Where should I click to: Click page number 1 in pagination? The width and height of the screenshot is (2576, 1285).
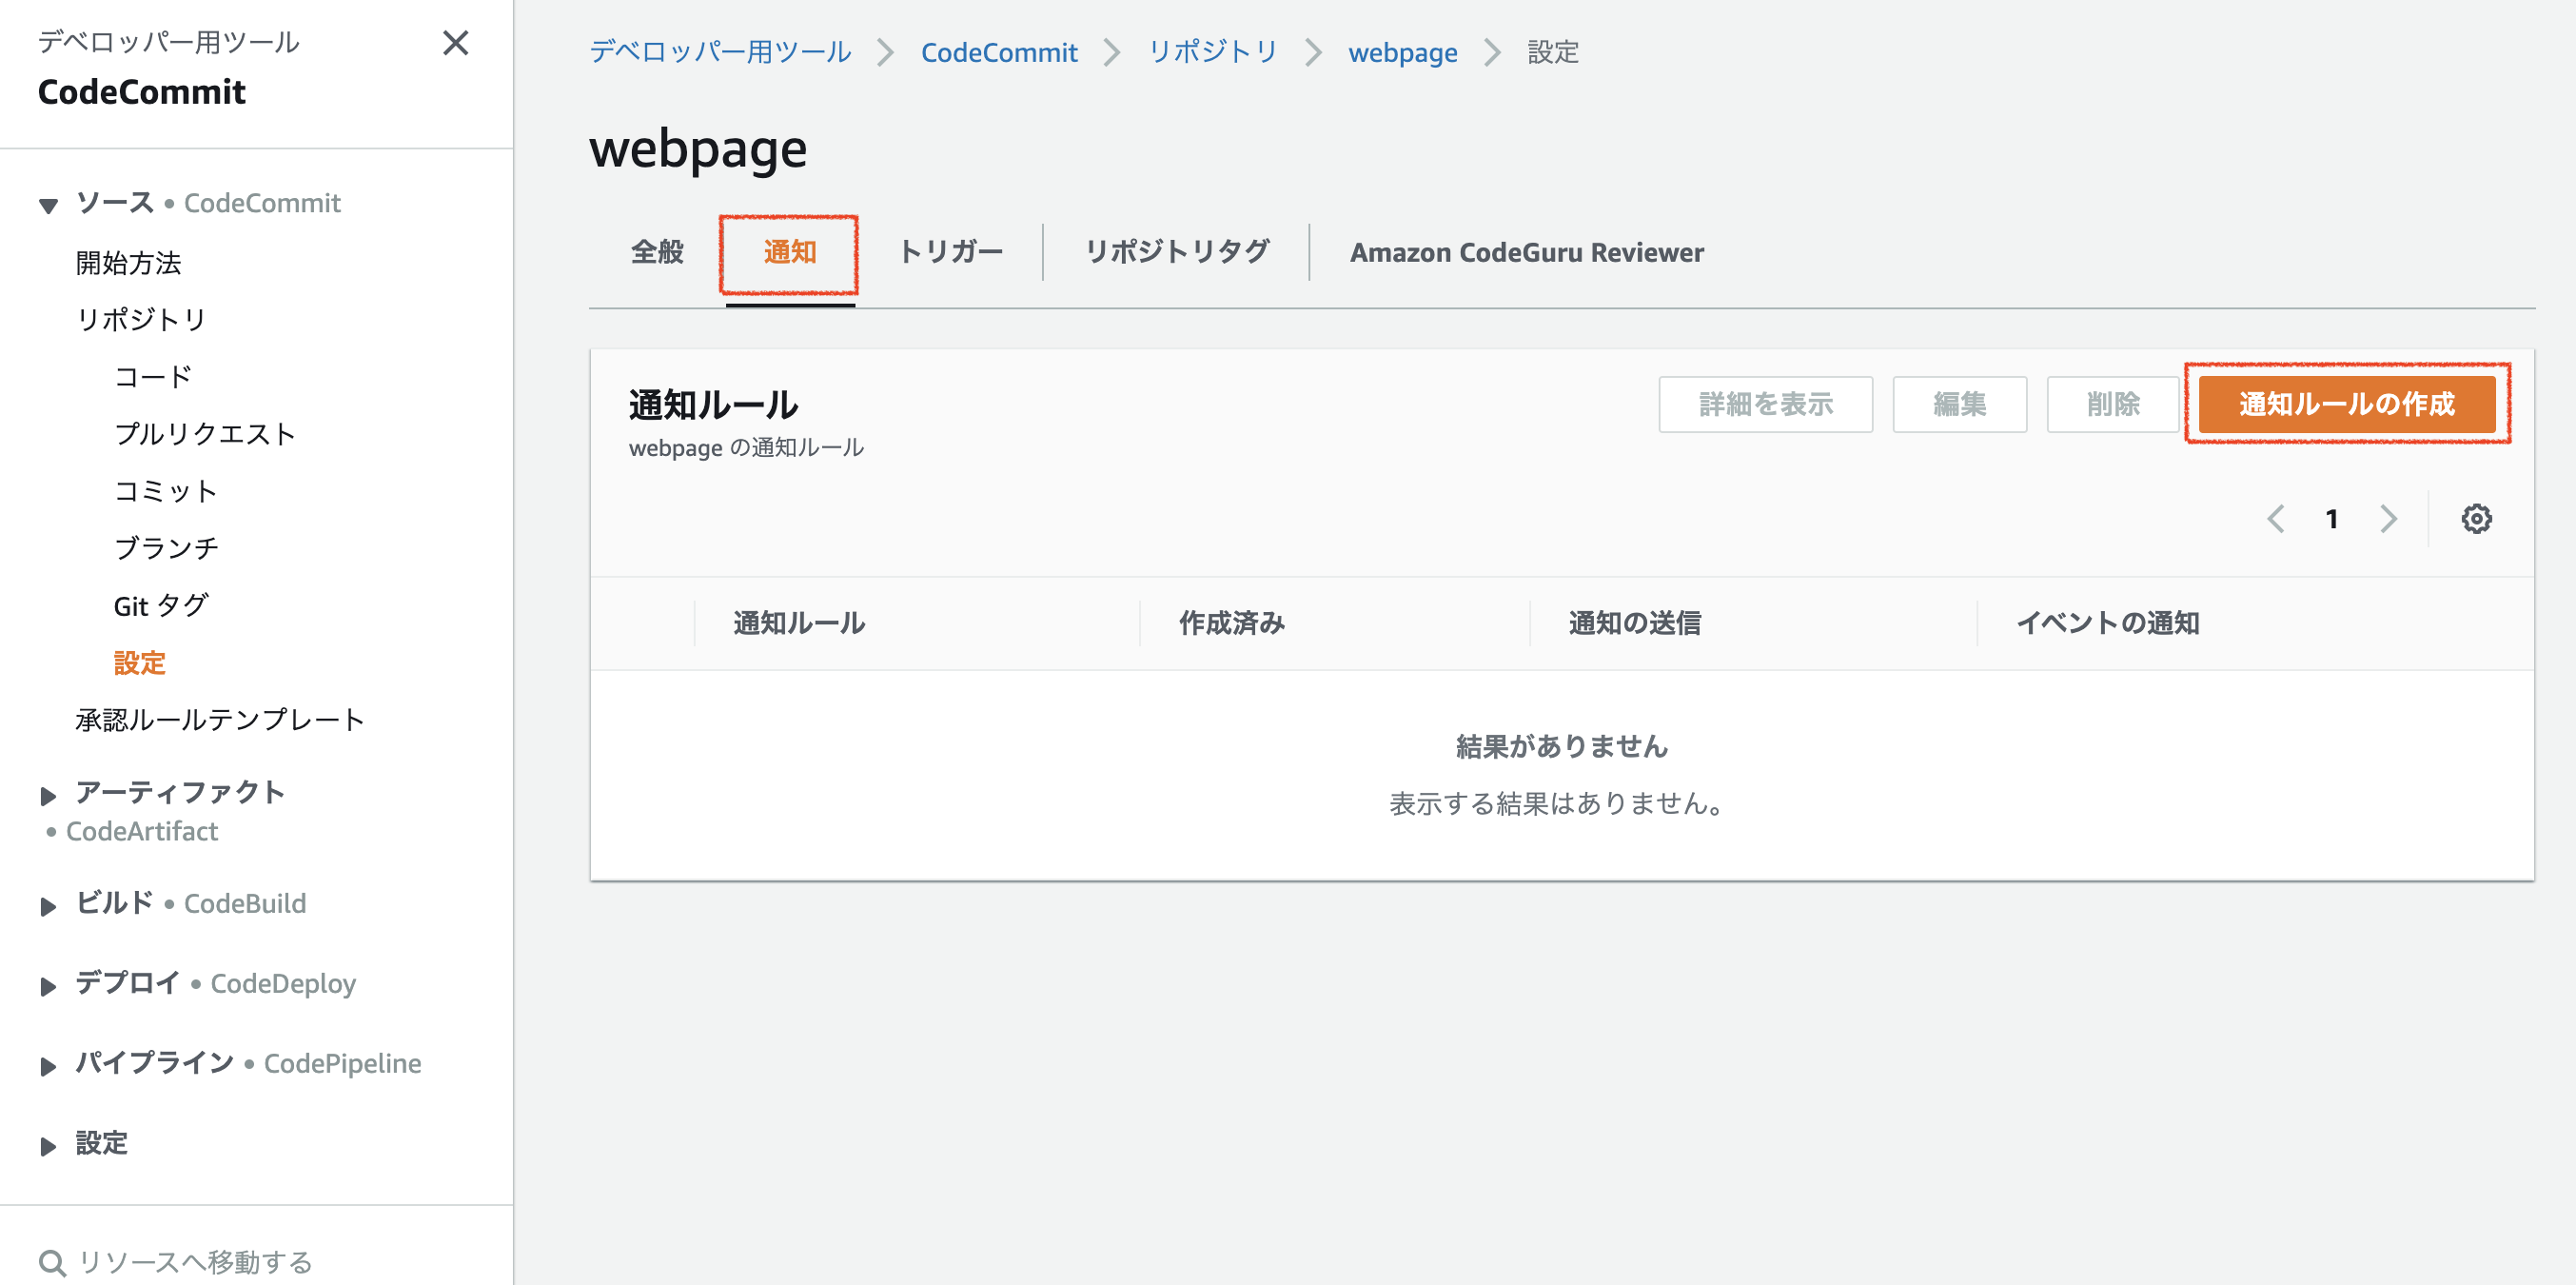pos(2332,519)
